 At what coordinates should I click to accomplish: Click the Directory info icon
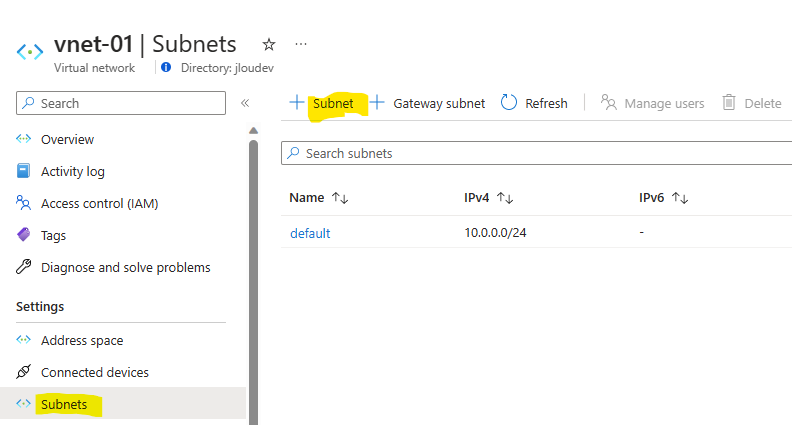click(x=166, y=67)
